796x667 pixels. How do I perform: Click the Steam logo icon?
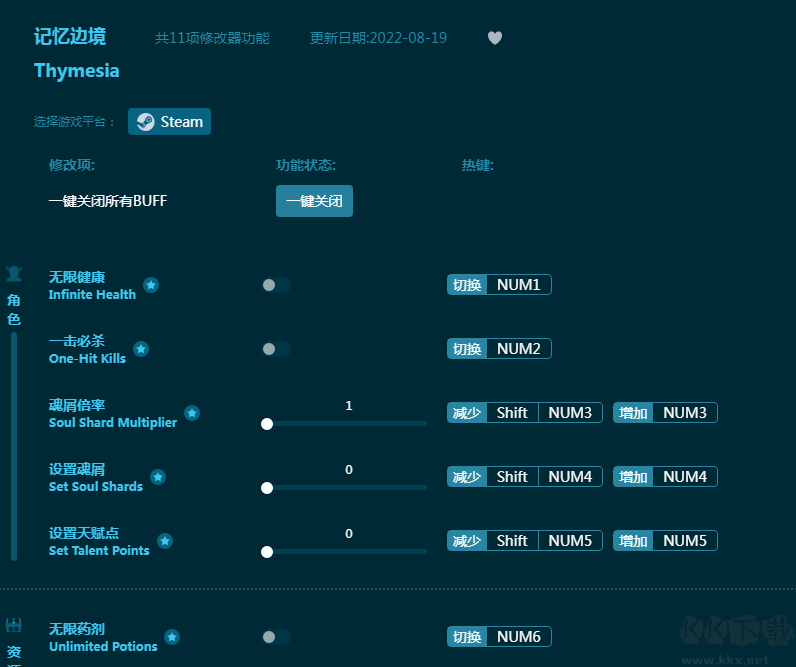146,122
